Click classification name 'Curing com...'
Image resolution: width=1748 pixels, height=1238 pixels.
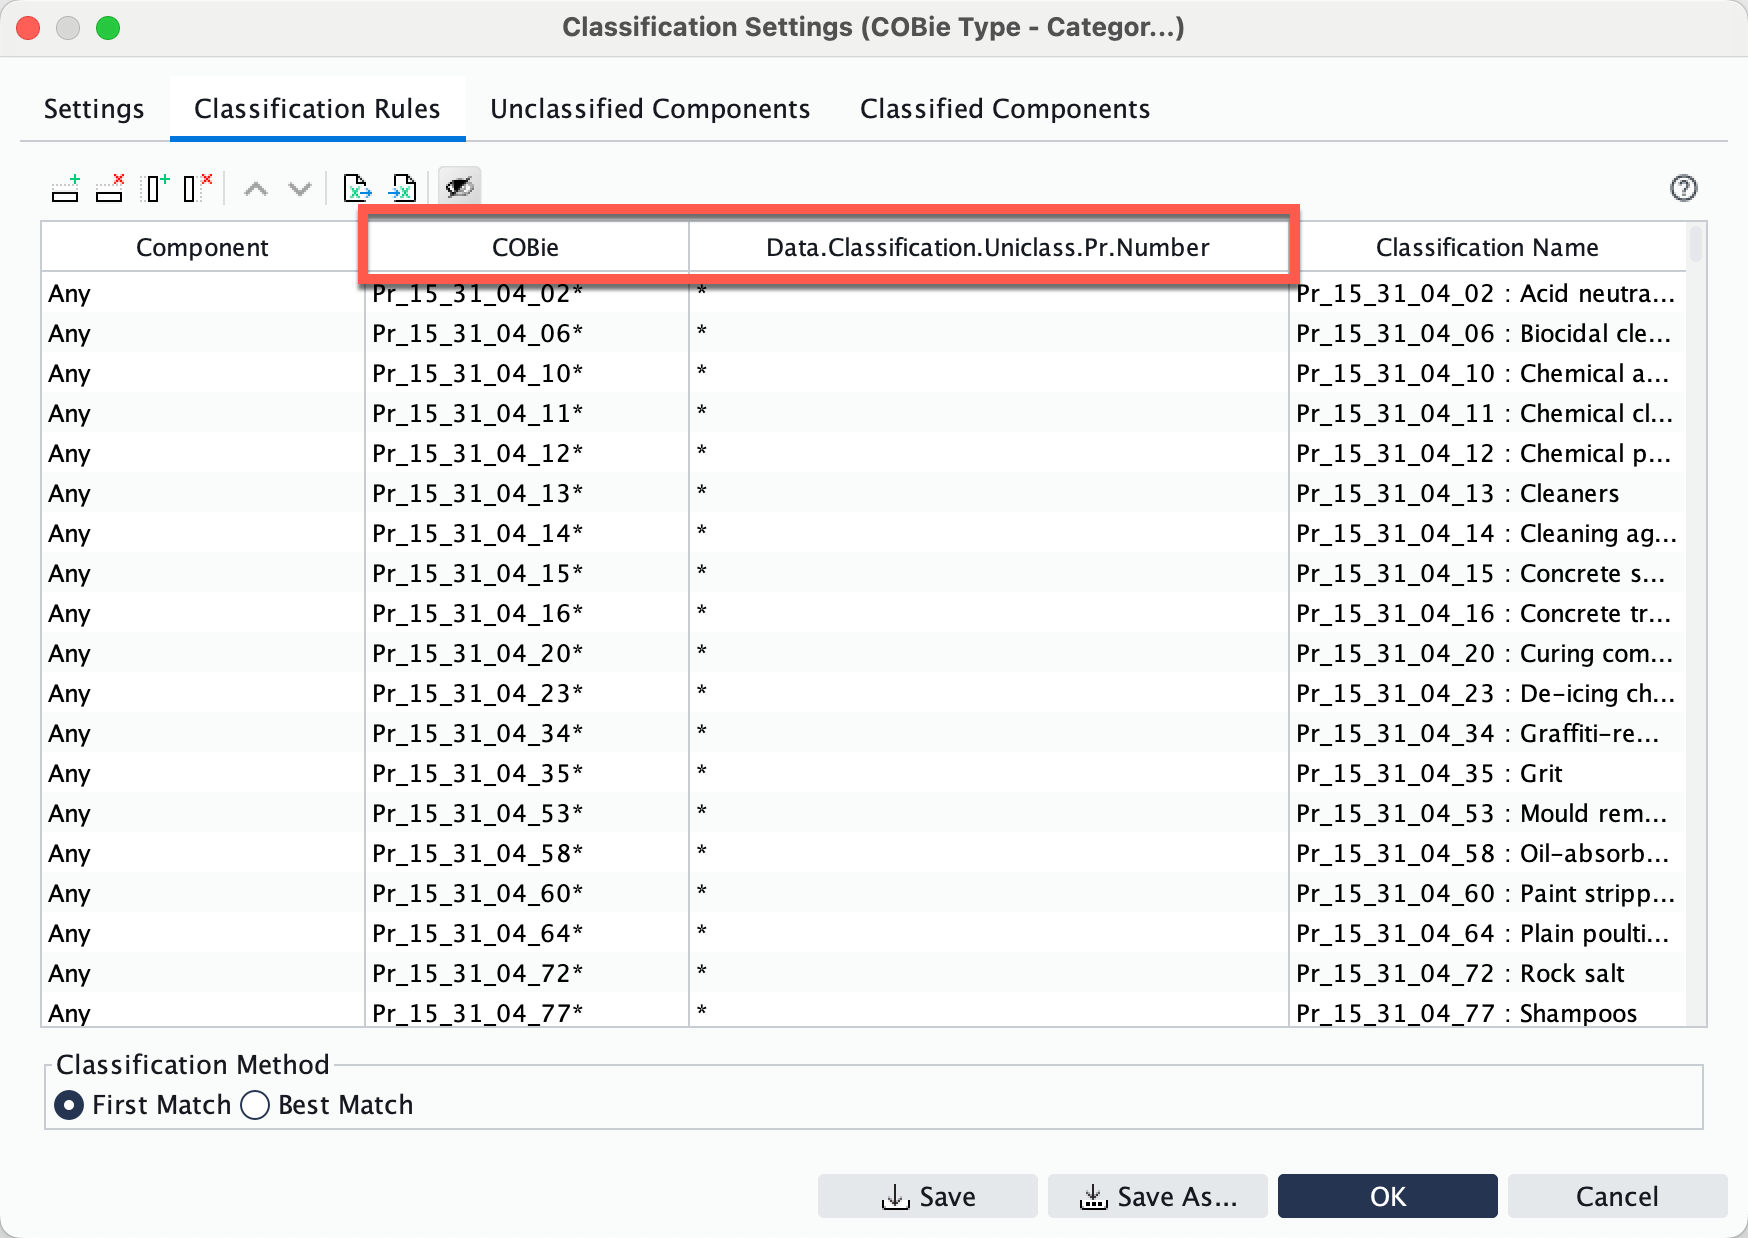[x=1488, y=653]
